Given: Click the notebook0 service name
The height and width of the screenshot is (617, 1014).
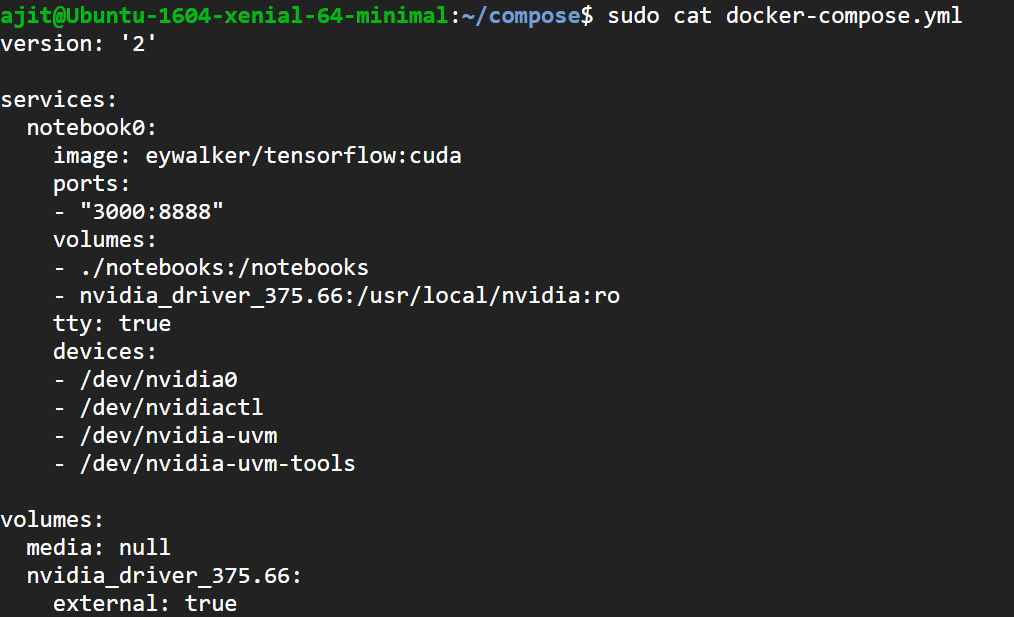Looking at the screenshot, I should coord(92,128).
